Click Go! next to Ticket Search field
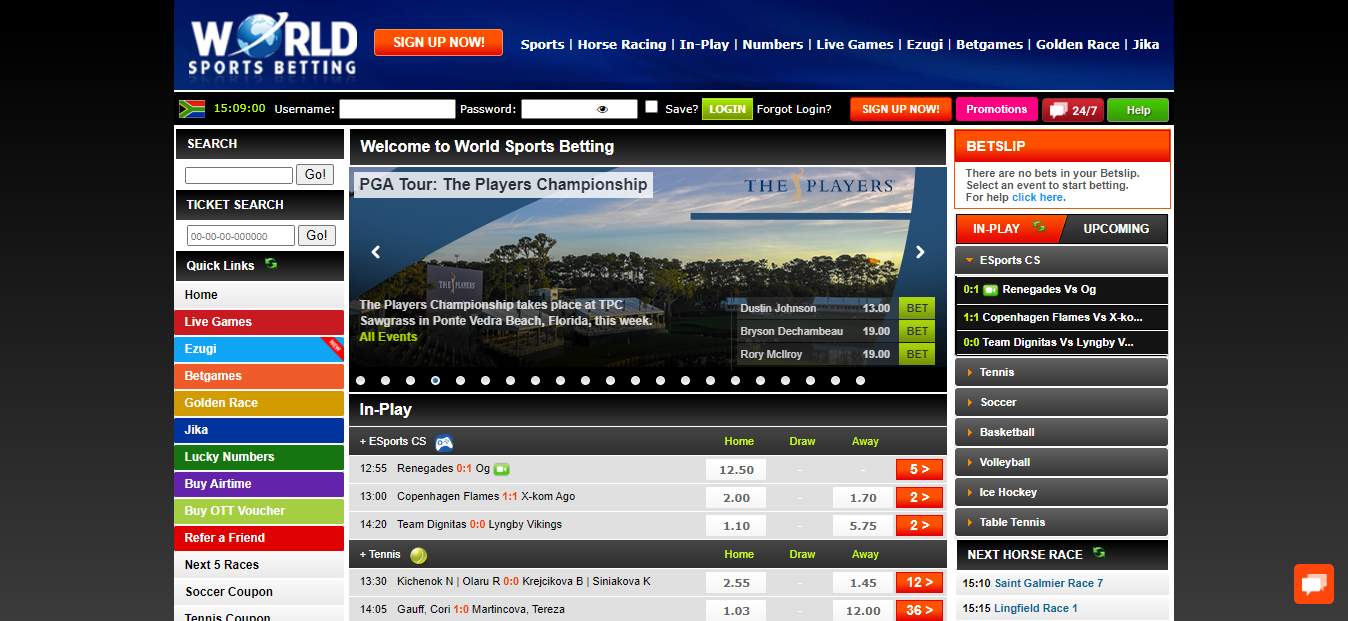 point(317,236)
